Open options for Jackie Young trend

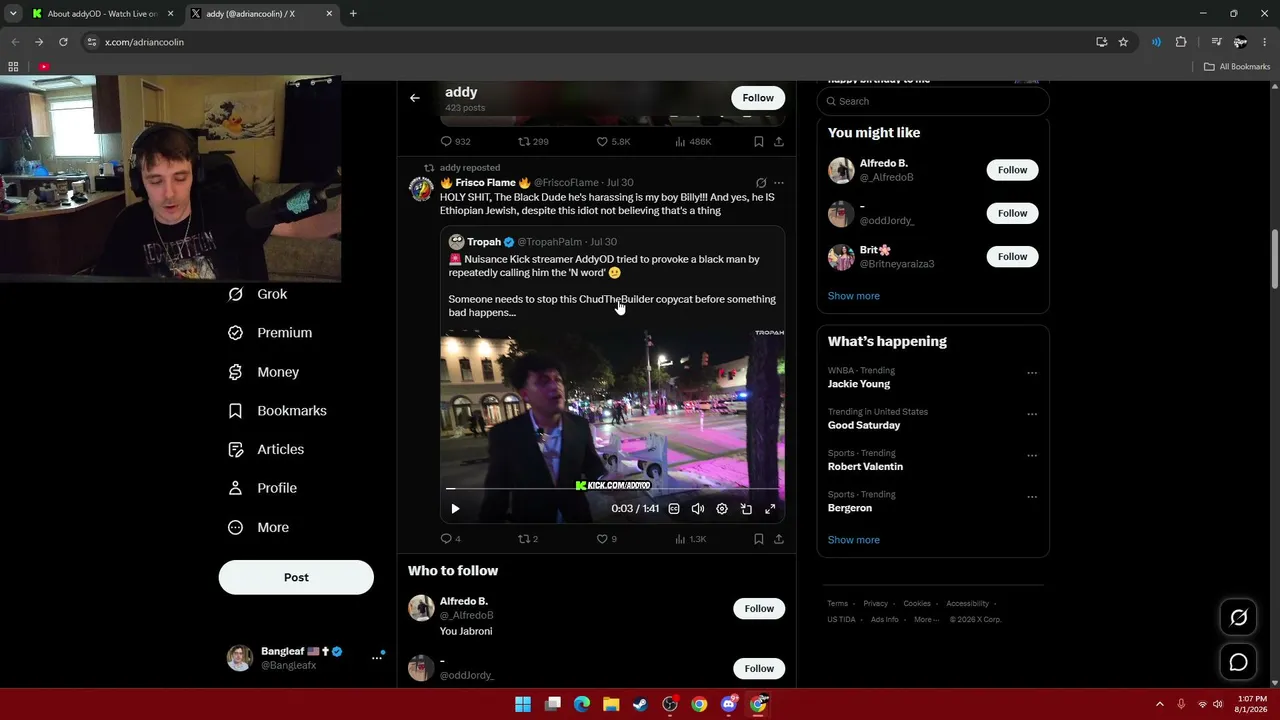pyautogui.click(x=1032, y=373)
